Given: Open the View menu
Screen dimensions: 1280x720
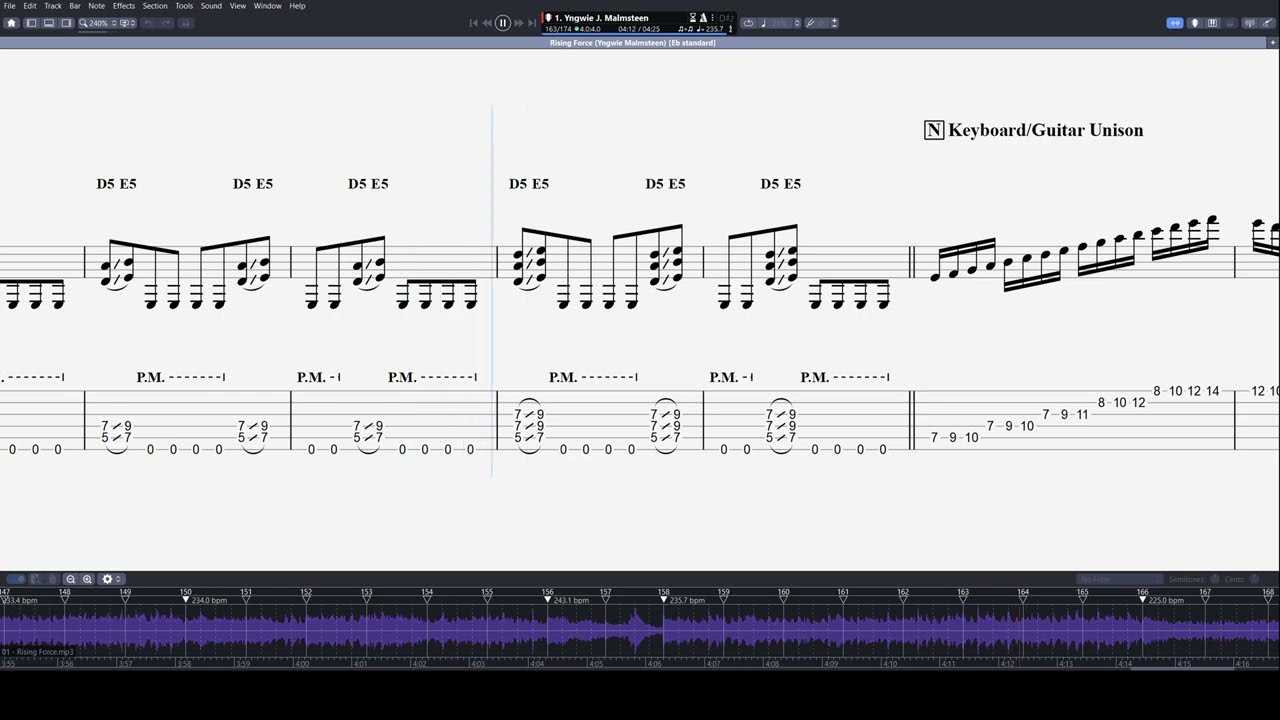Looking at the screenshot, I should pyautogui.click(x=238, y=6).
